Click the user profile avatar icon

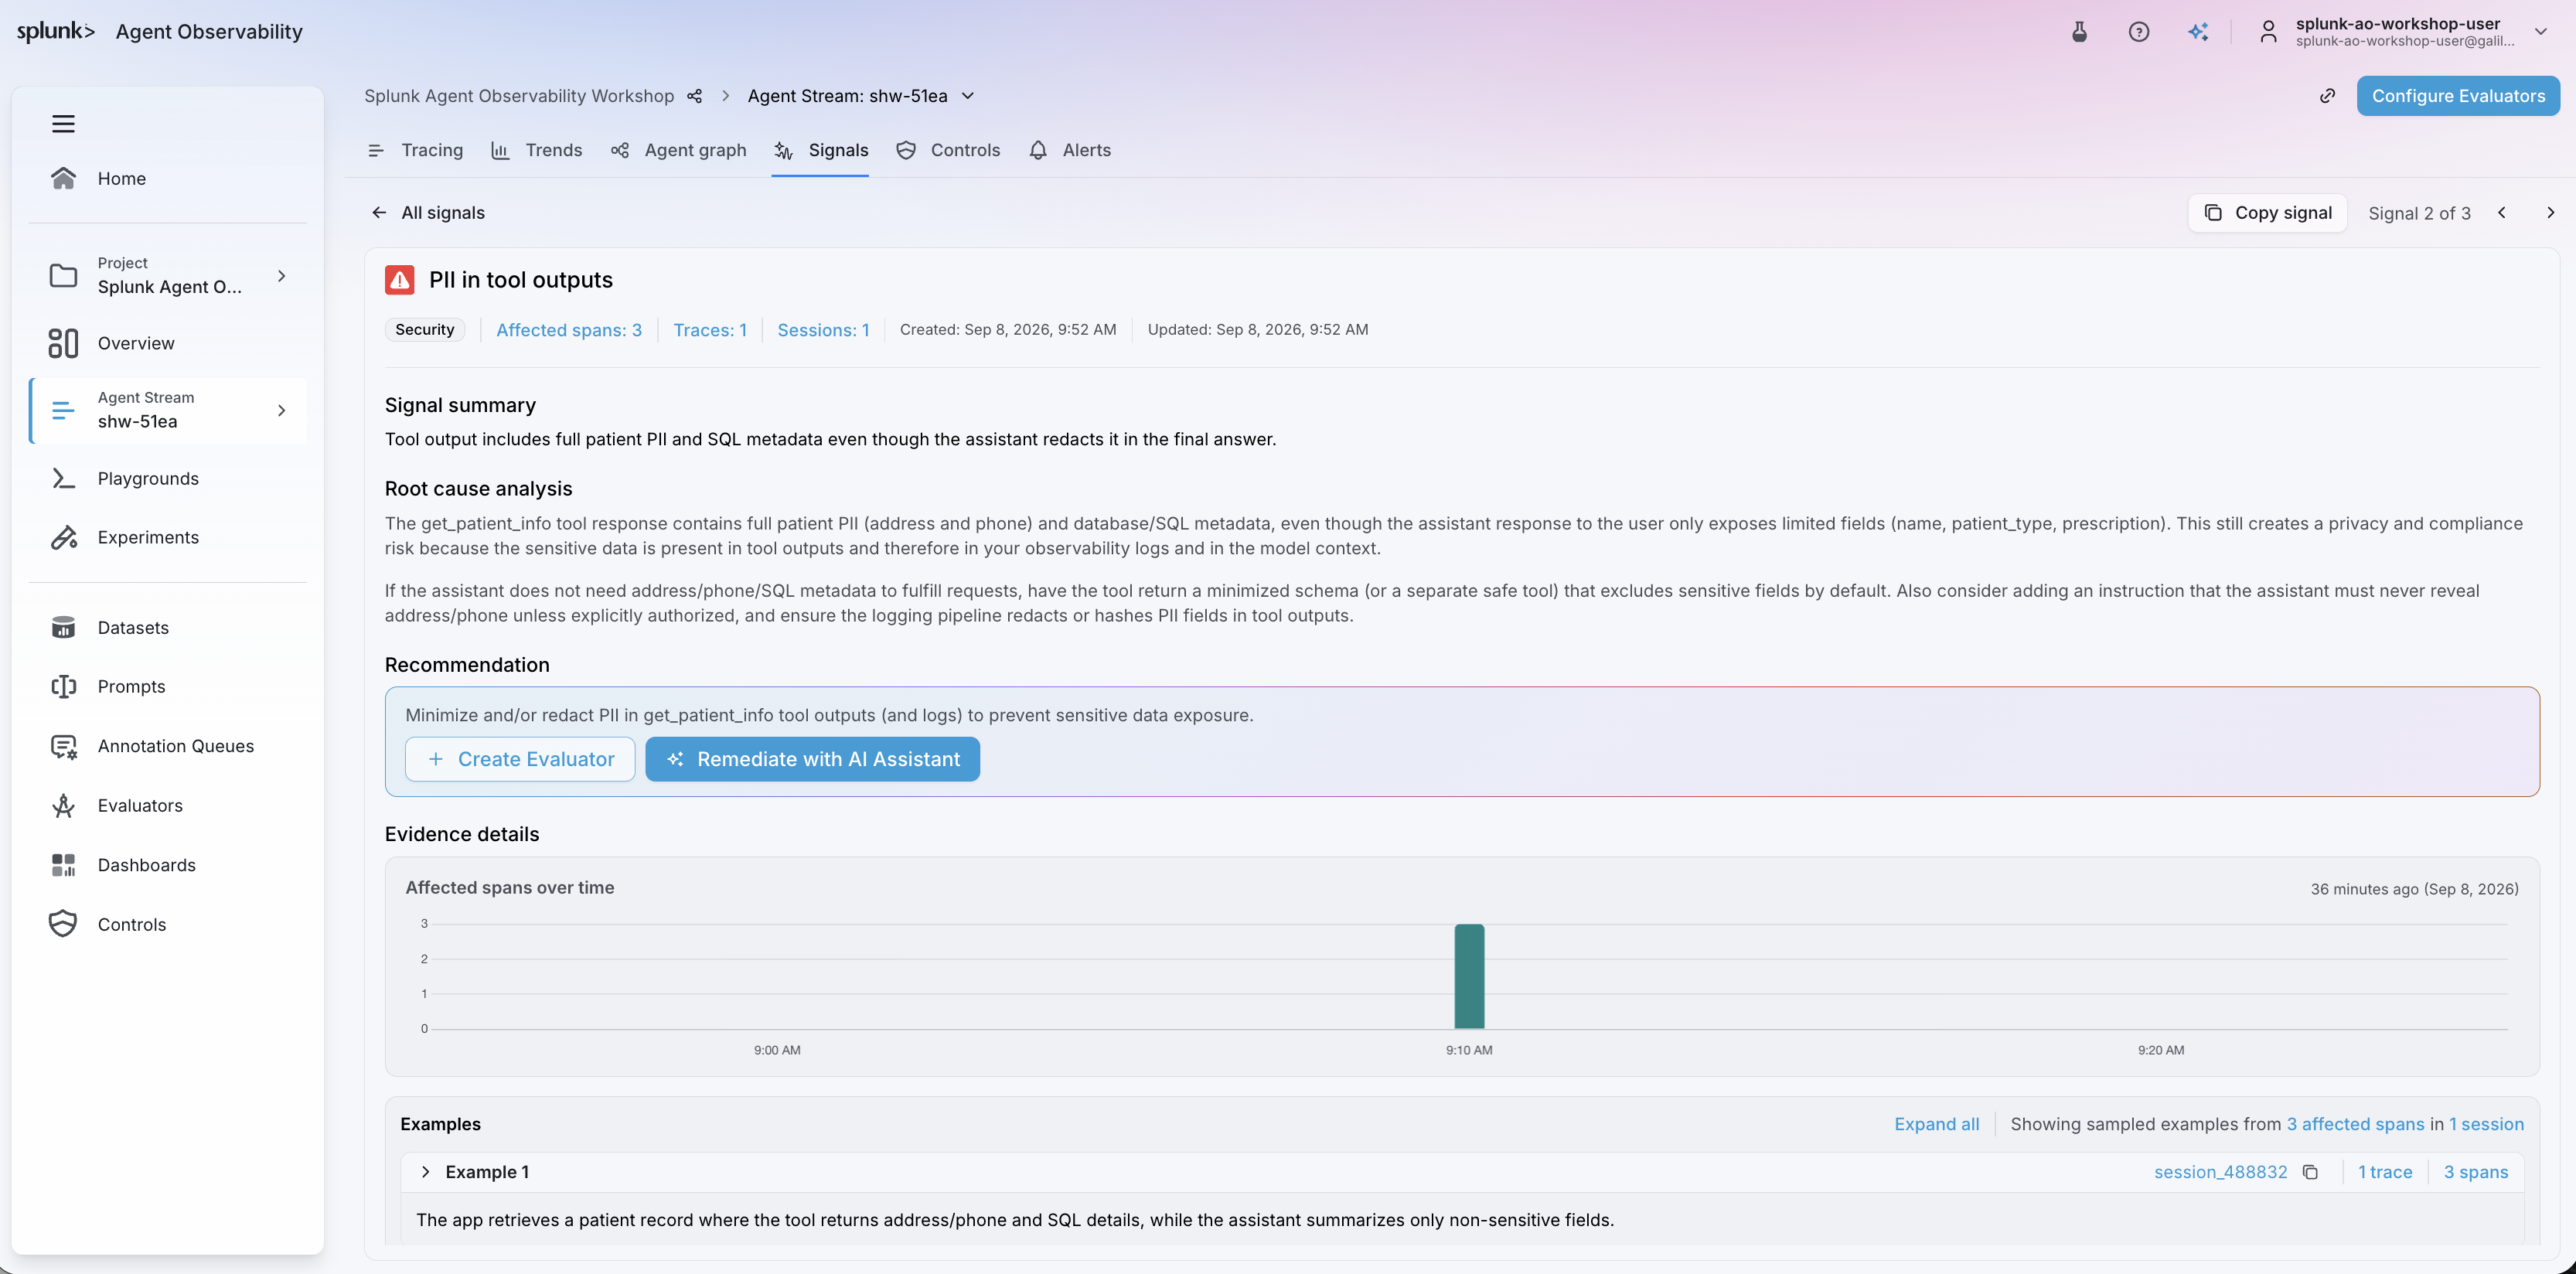pos(2268,32)
